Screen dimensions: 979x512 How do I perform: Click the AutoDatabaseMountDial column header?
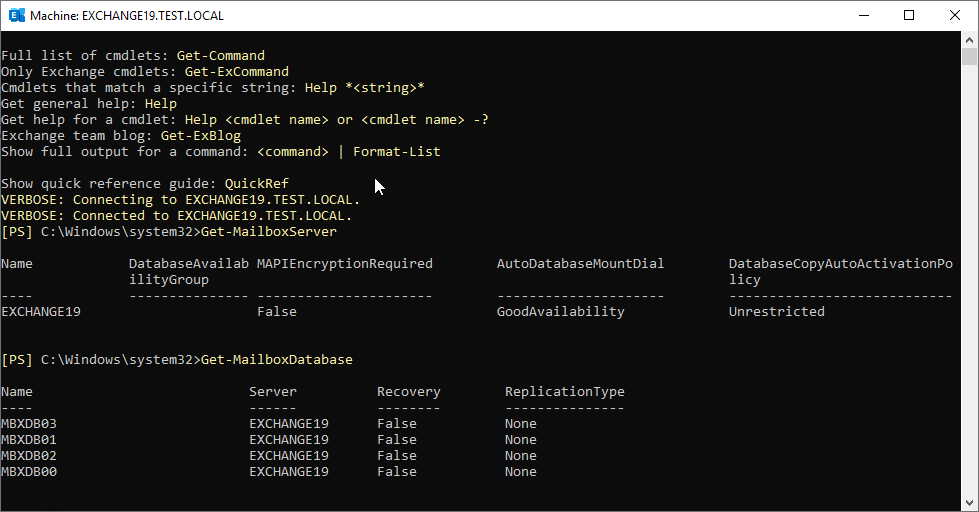tap(581, 263)
